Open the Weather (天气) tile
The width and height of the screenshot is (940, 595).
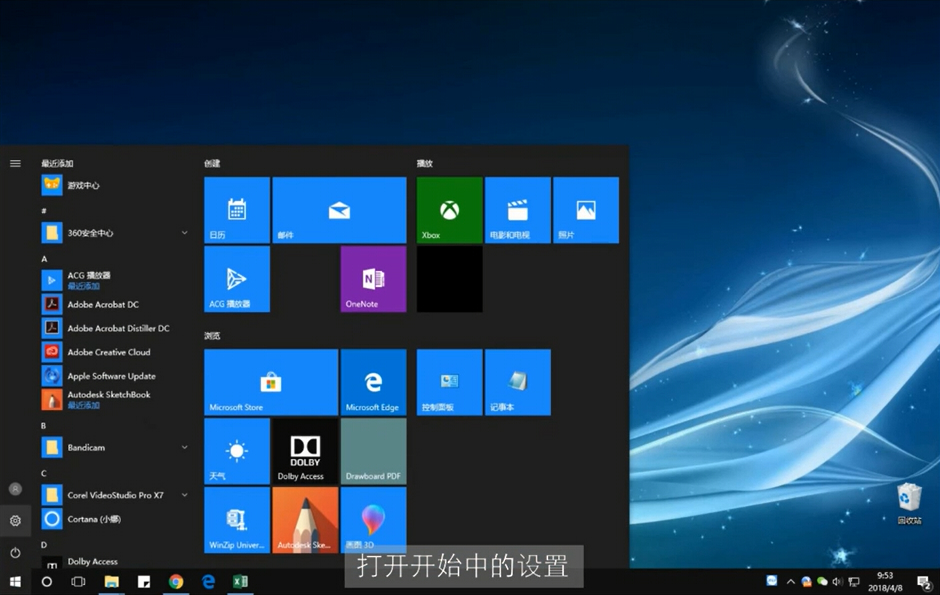point(237,451)
